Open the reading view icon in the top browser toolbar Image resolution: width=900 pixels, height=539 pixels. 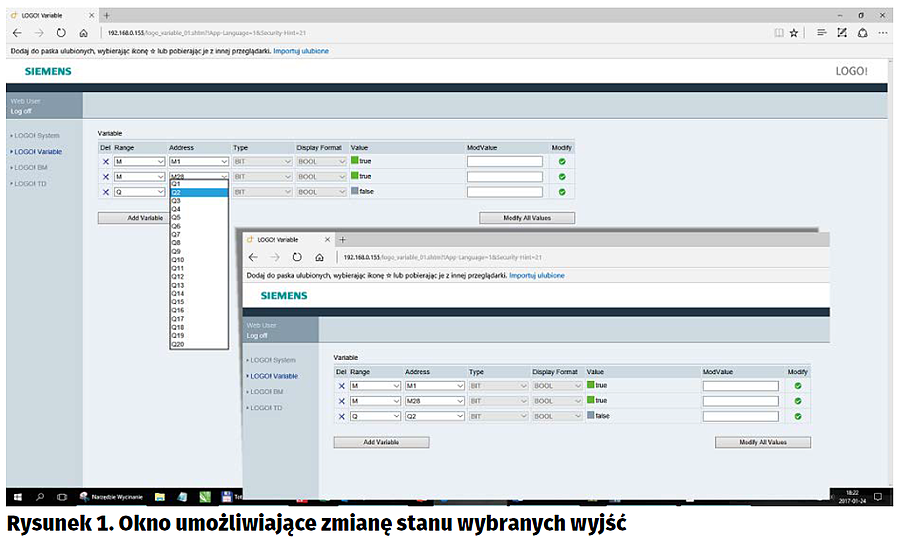coord(779,33)
